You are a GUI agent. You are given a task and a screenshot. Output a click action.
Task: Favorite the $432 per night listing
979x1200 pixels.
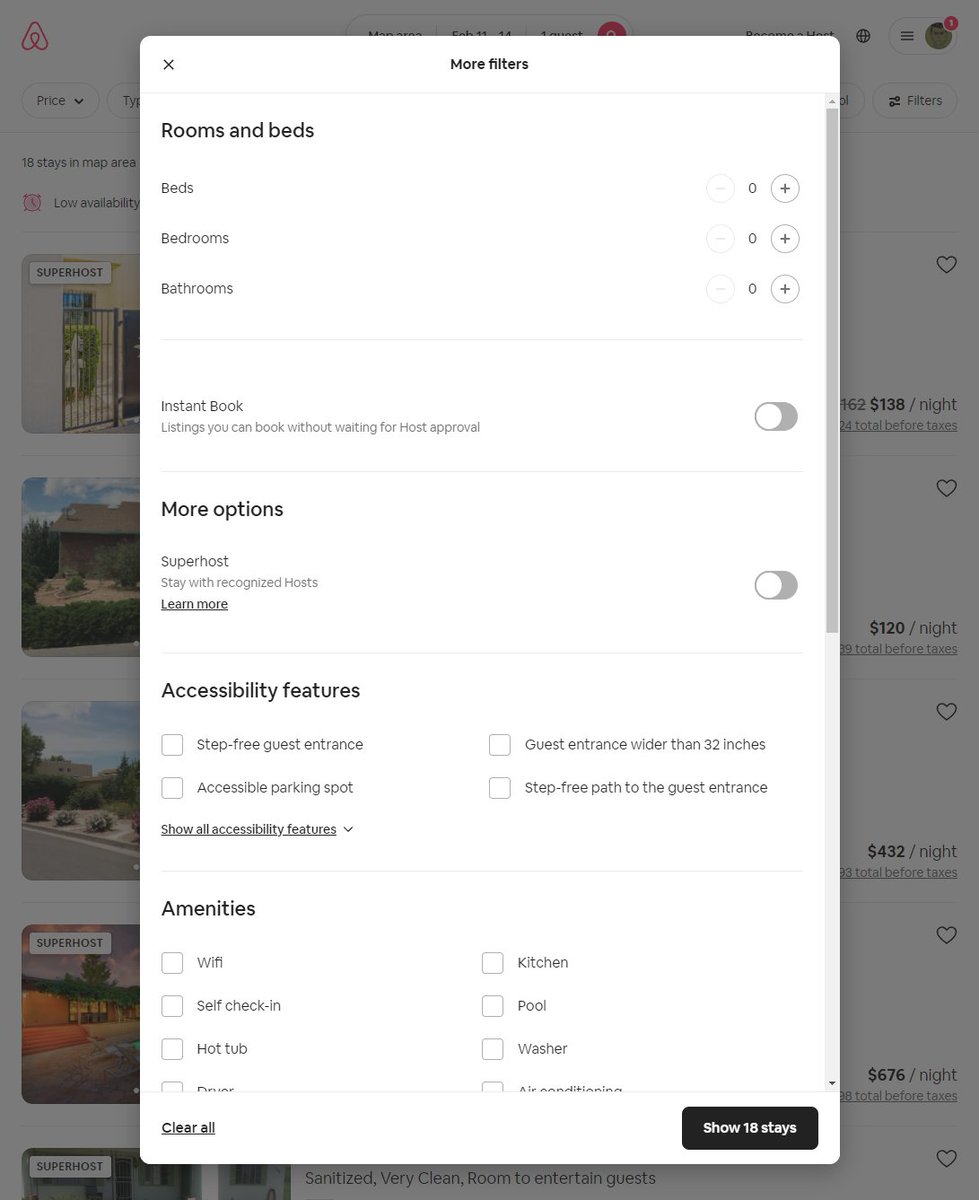pyautogui.click(x=946, y=711)
